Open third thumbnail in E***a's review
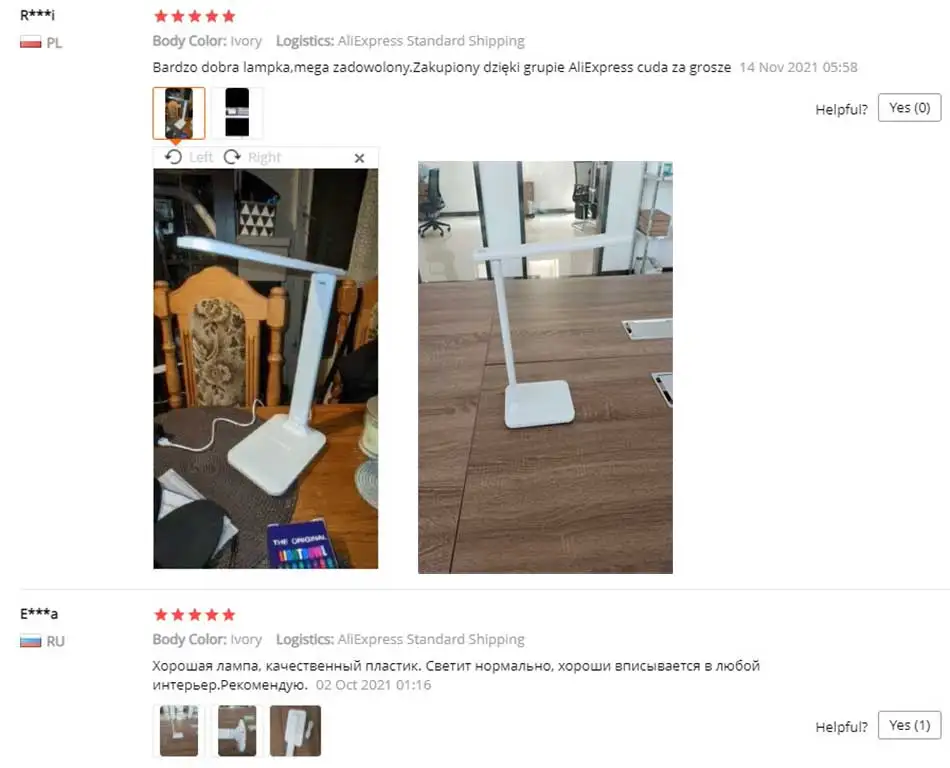This screenshot has width=950, height=768. (295, 731)
